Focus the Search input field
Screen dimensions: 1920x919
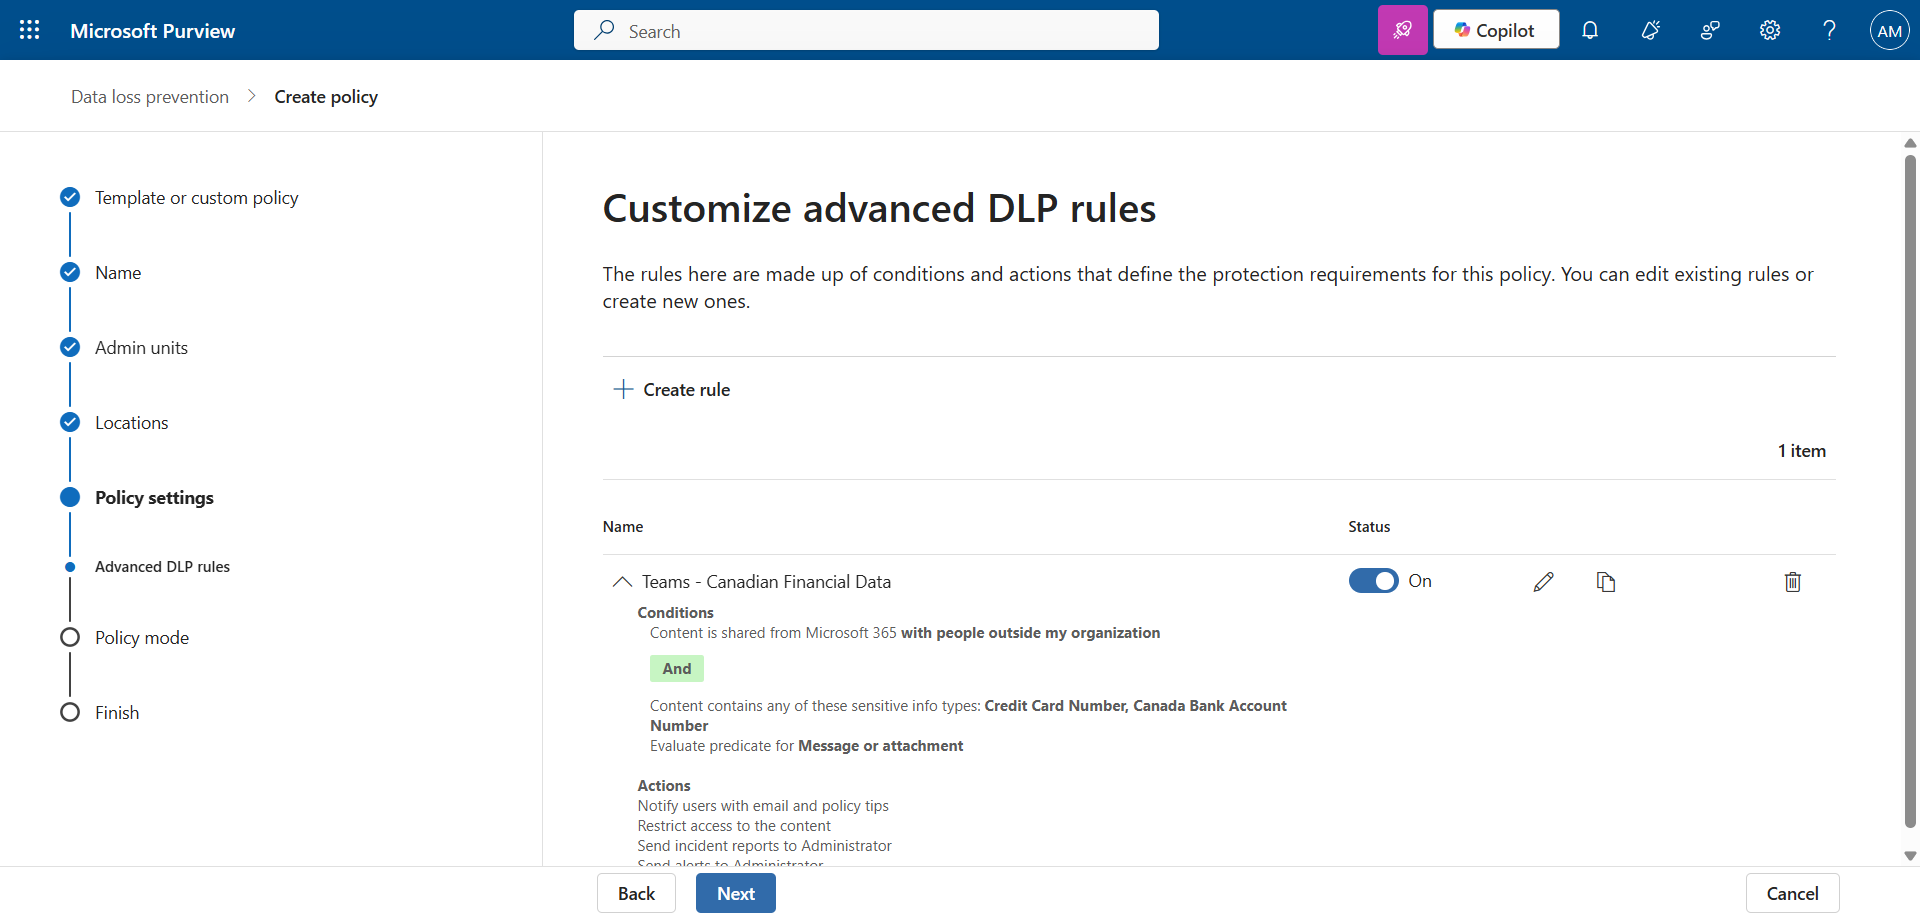[x=880, y=31]
